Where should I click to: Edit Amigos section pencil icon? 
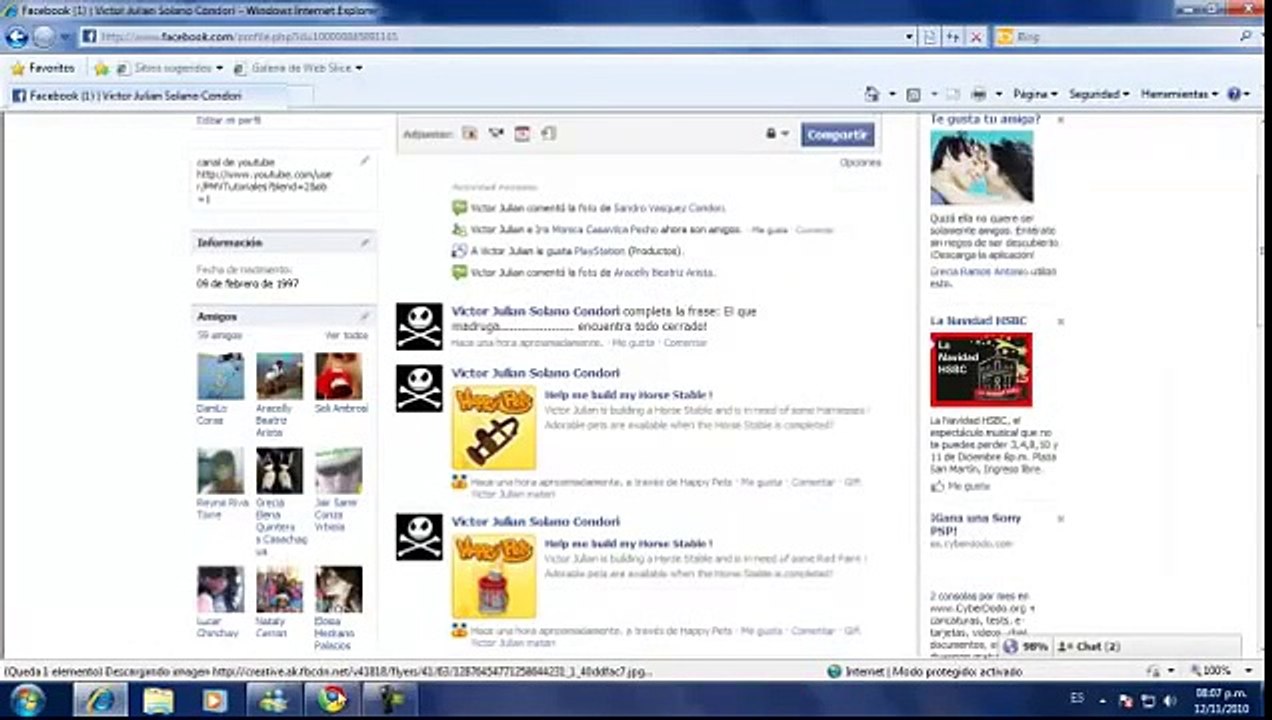pyautogui.click(x=365, y=316)
